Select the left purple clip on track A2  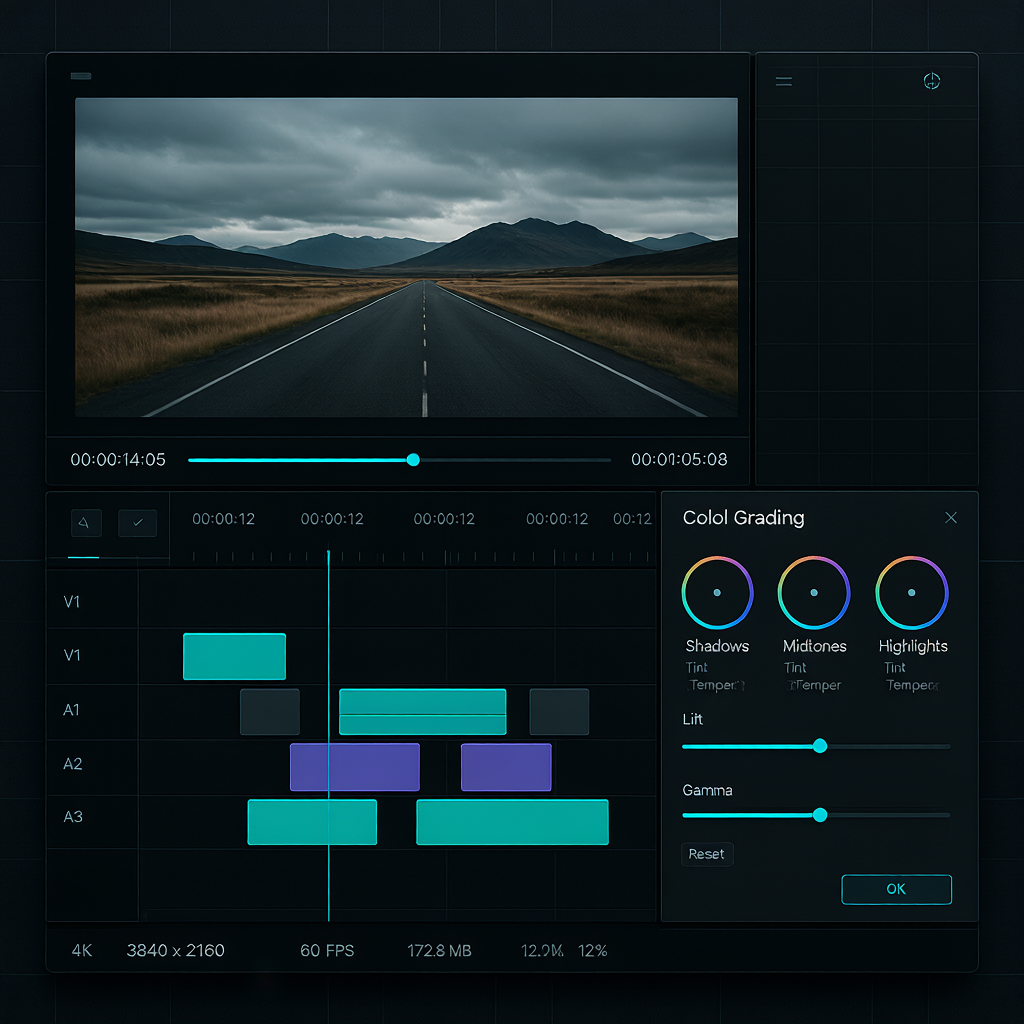pyautogui.click(x=355, y=767)
